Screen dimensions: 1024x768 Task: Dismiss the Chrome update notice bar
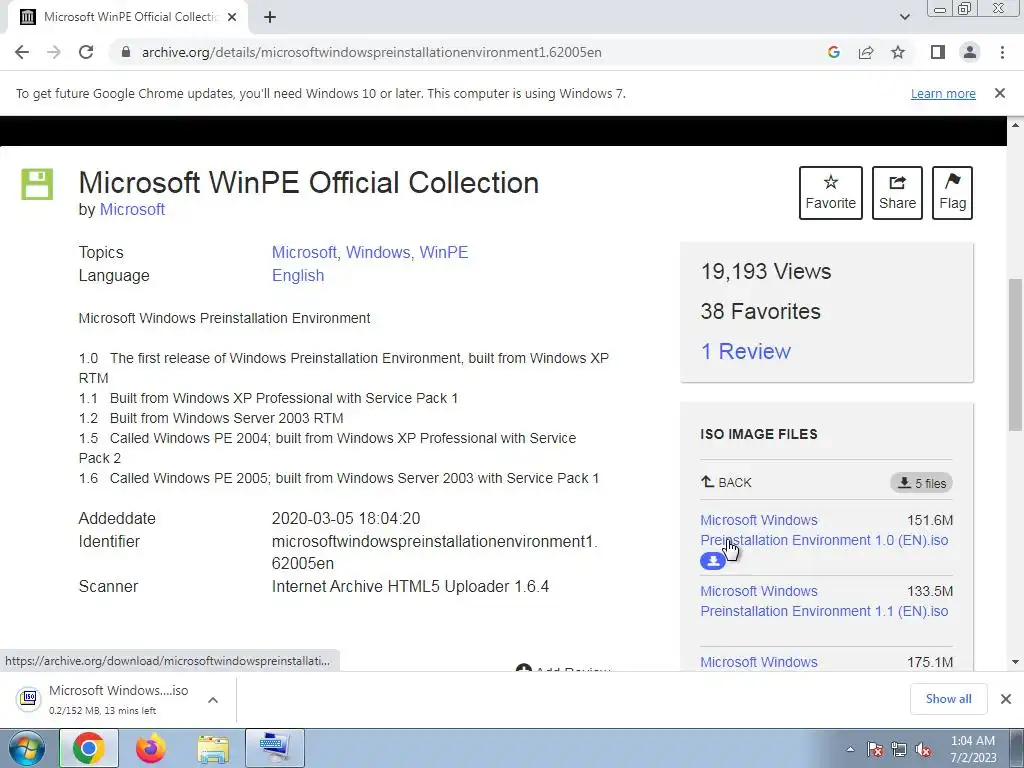[x=1000, y=93]
